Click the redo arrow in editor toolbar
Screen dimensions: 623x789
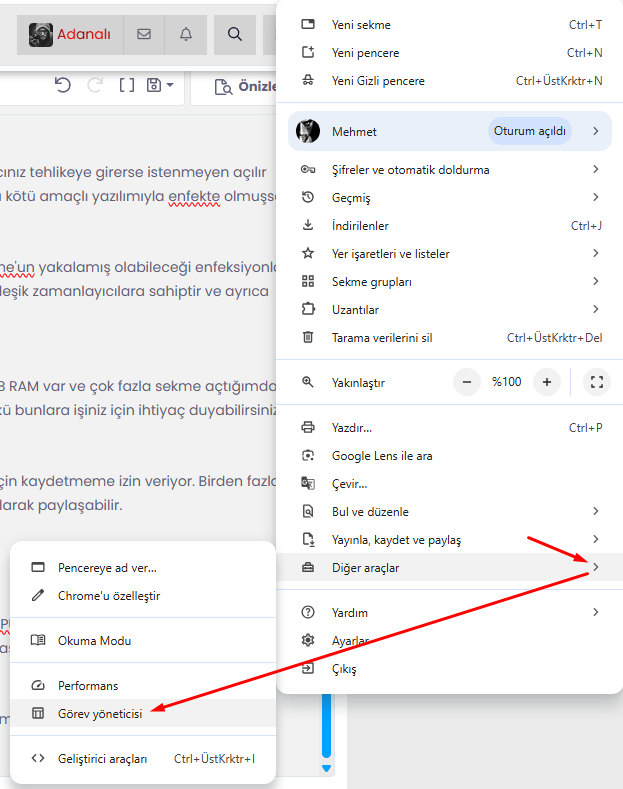point(94,86)
